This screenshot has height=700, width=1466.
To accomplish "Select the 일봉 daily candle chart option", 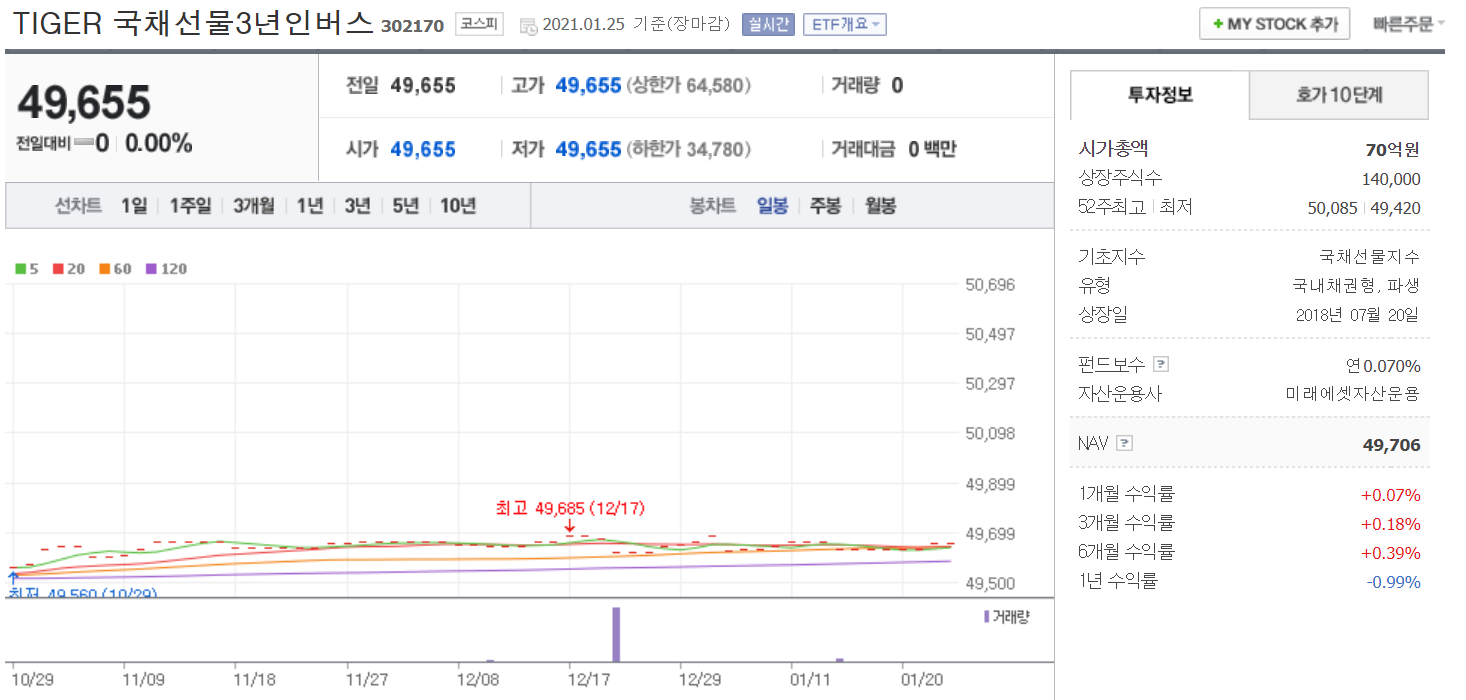I will pyautogui.click(x=772, y=206).
